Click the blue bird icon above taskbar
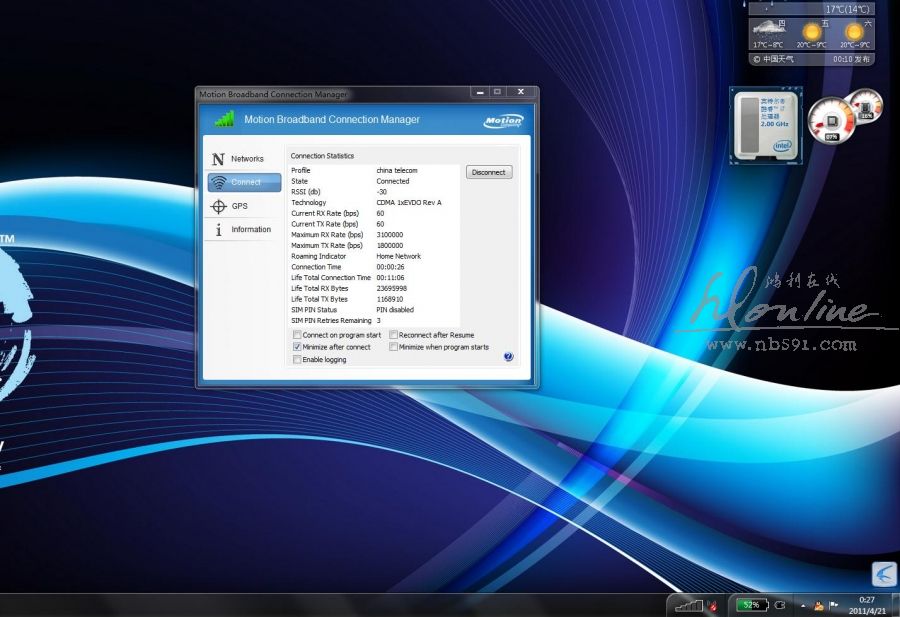The width and height of the screenshot is (900, 617). (x=884, y=574)
